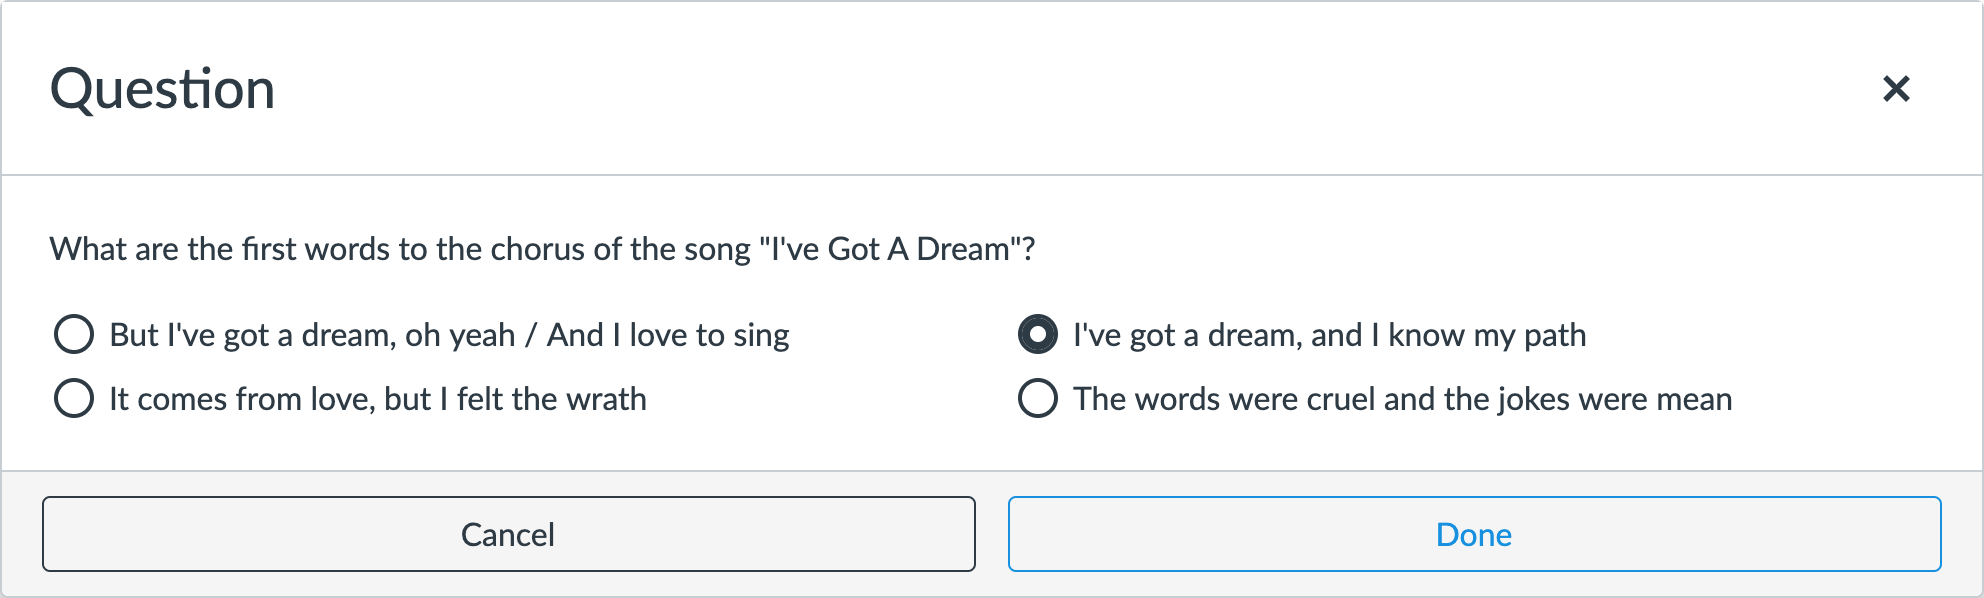Viewport: 1984px width, 598px height.
Task: Click the answer text "I've got a dream, and I know my path"
Action: [1329, 335]
